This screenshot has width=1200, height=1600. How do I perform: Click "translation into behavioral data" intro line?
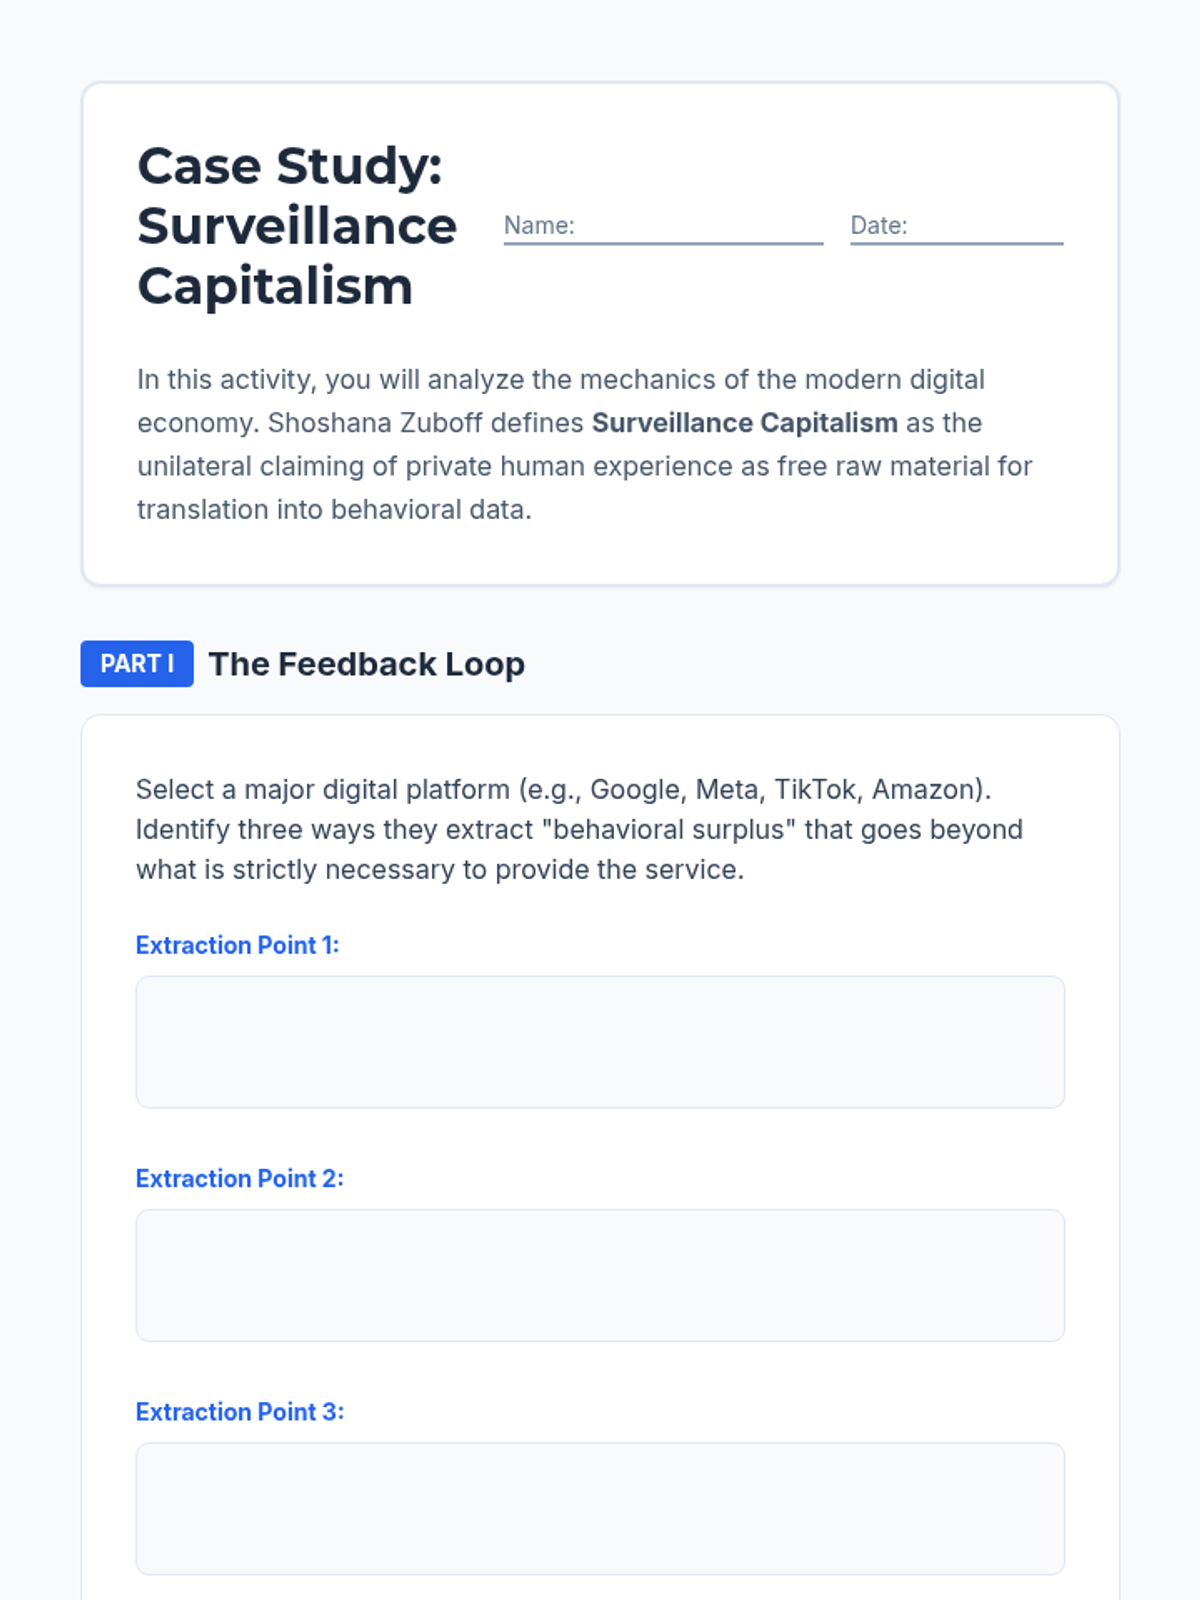[334, 510]
